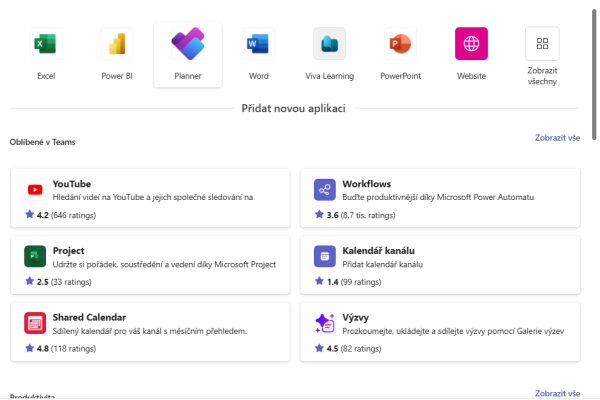The height and width of the screenshot is (400, 600).
Task: Click the Workflows 3.6 star rating
Action: point(332,215)
